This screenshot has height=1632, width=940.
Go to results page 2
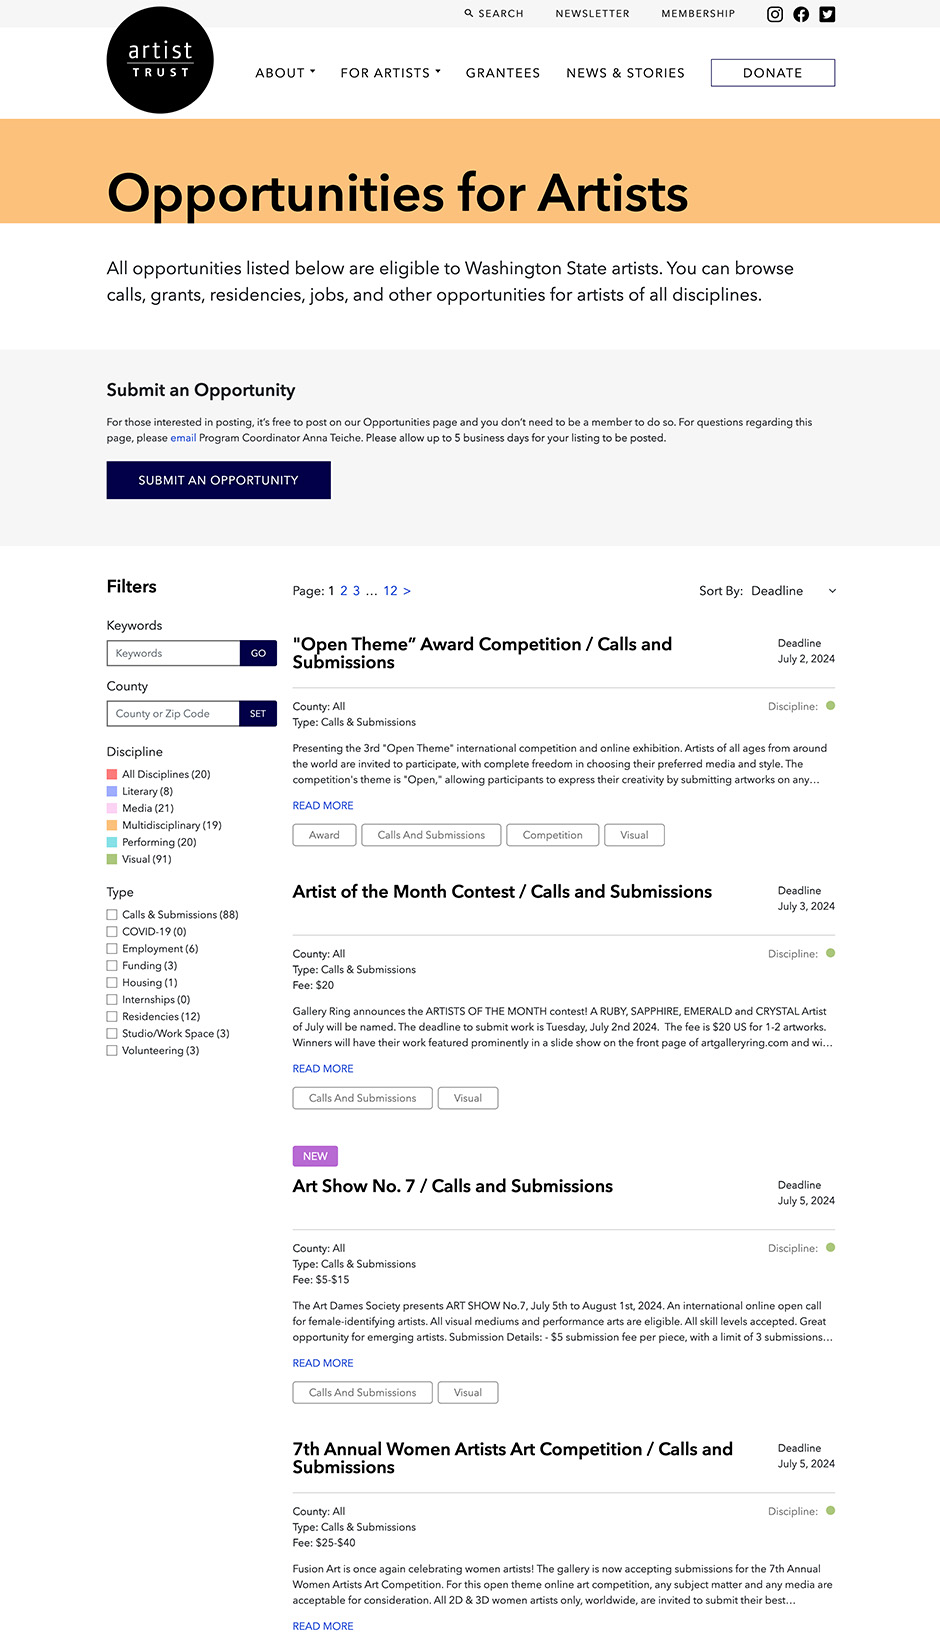[344, 591]
